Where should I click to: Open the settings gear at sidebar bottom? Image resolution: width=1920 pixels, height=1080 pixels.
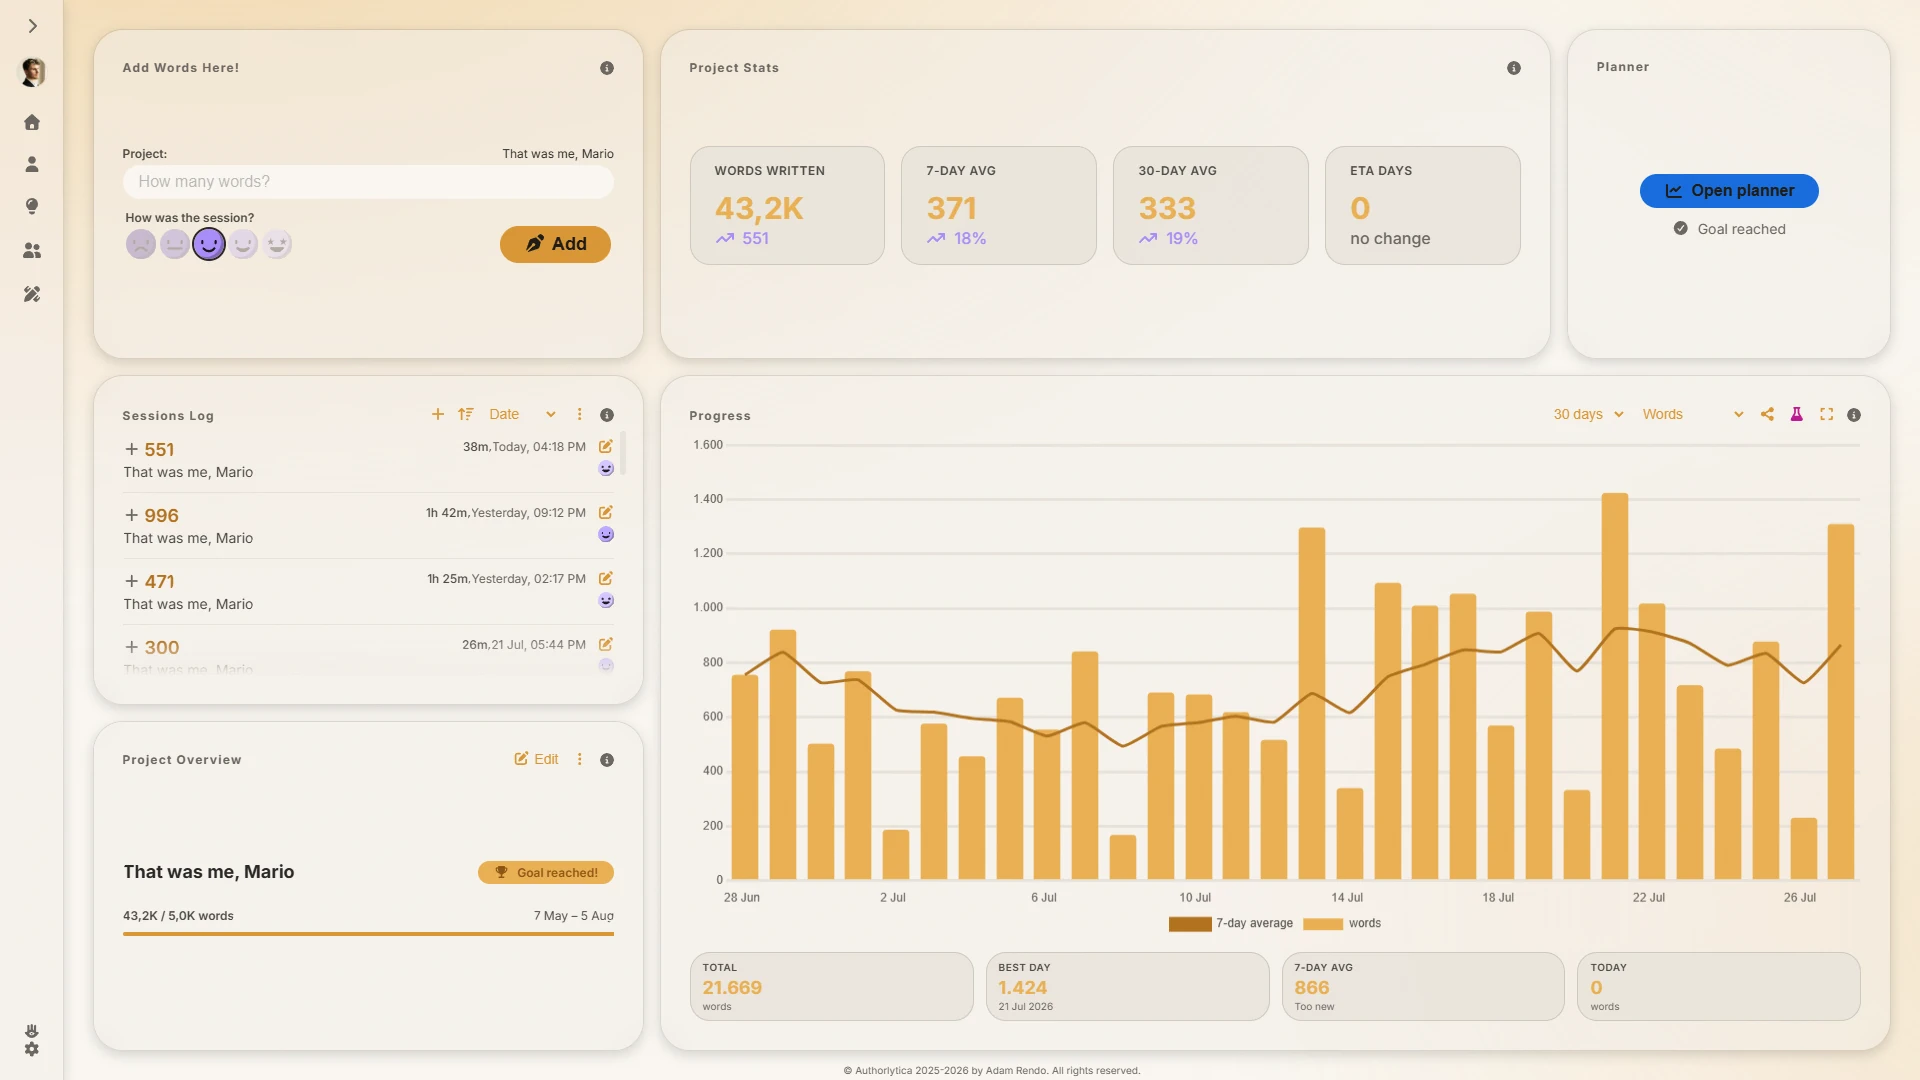point(32,1049)
